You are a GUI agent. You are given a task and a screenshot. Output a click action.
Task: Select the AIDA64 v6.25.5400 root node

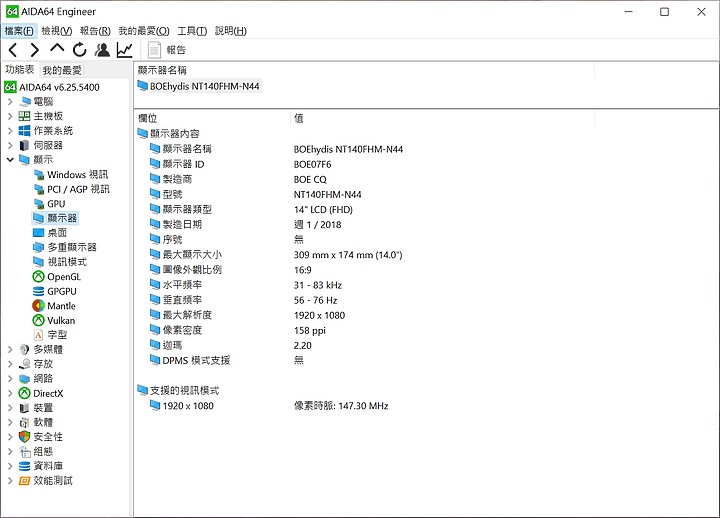[52, 87]
